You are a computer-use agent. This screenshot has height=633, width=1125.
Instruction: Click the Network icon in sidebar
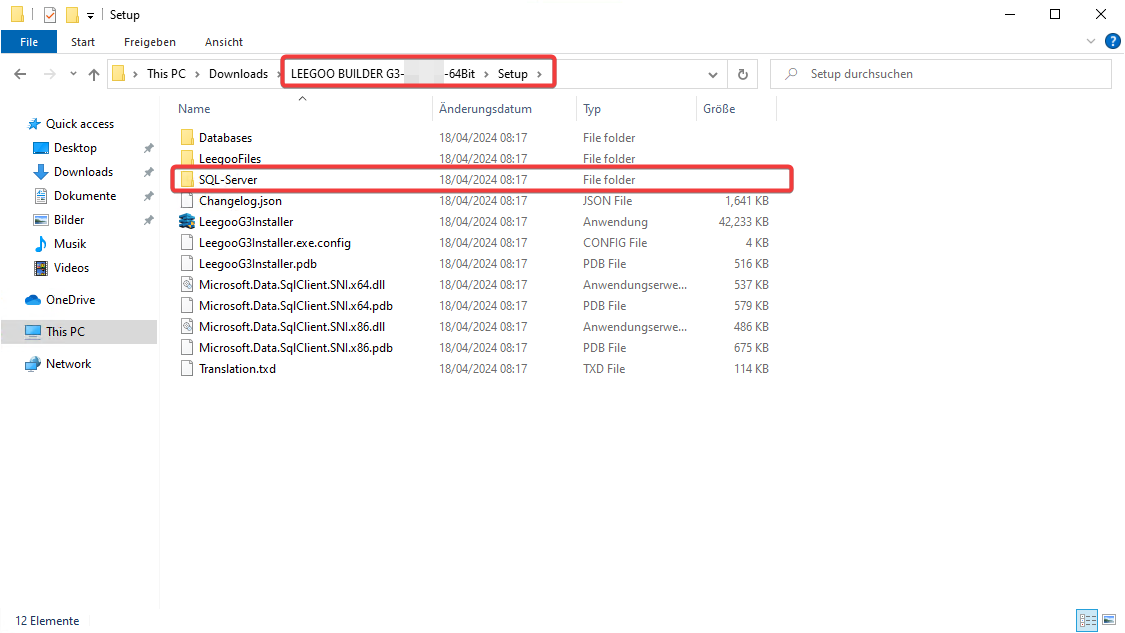(x=33, y=364)
